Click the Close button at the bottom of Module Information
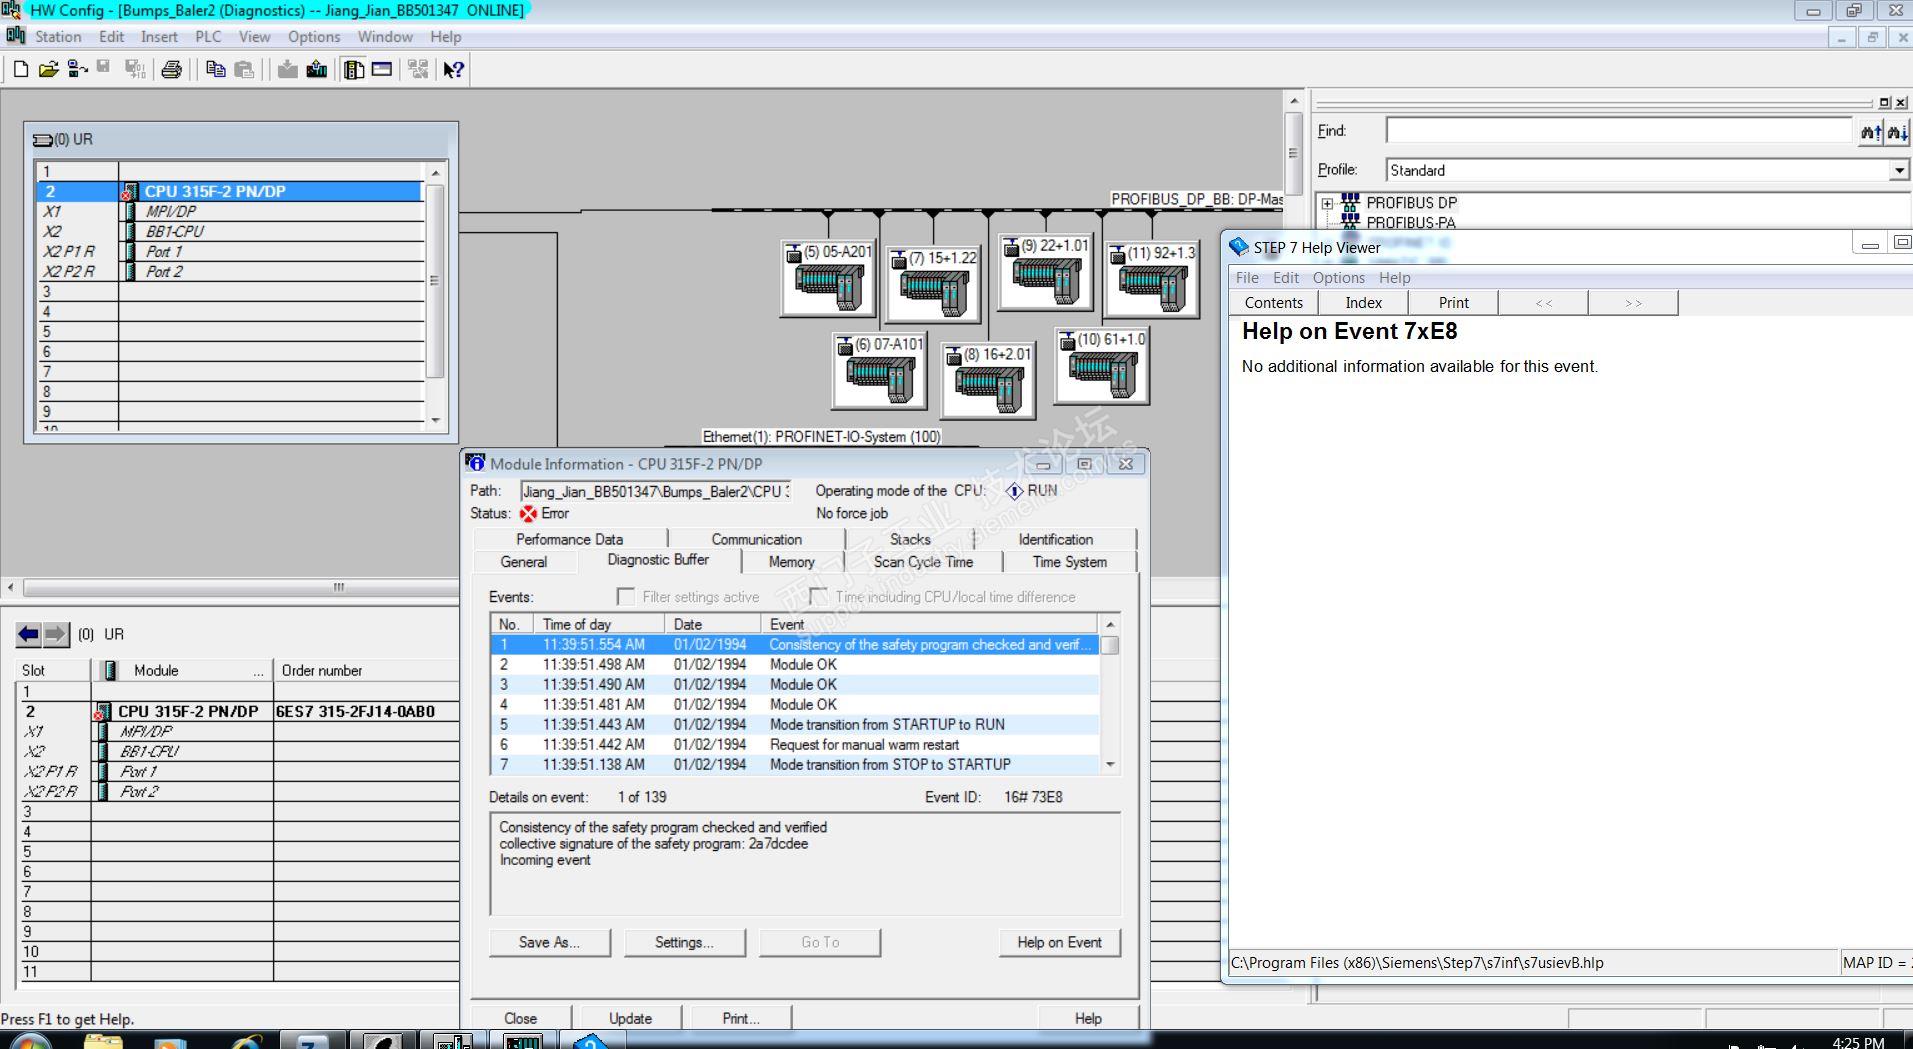The height and width of the screenshot is (1049, 1913). coord(520,1018)
